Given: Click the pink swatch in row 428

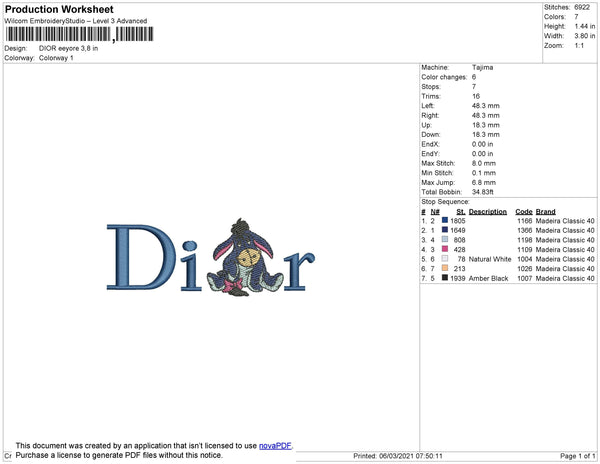Looking at the screenshot, I should pyautogui.click(x=445, y=249).
